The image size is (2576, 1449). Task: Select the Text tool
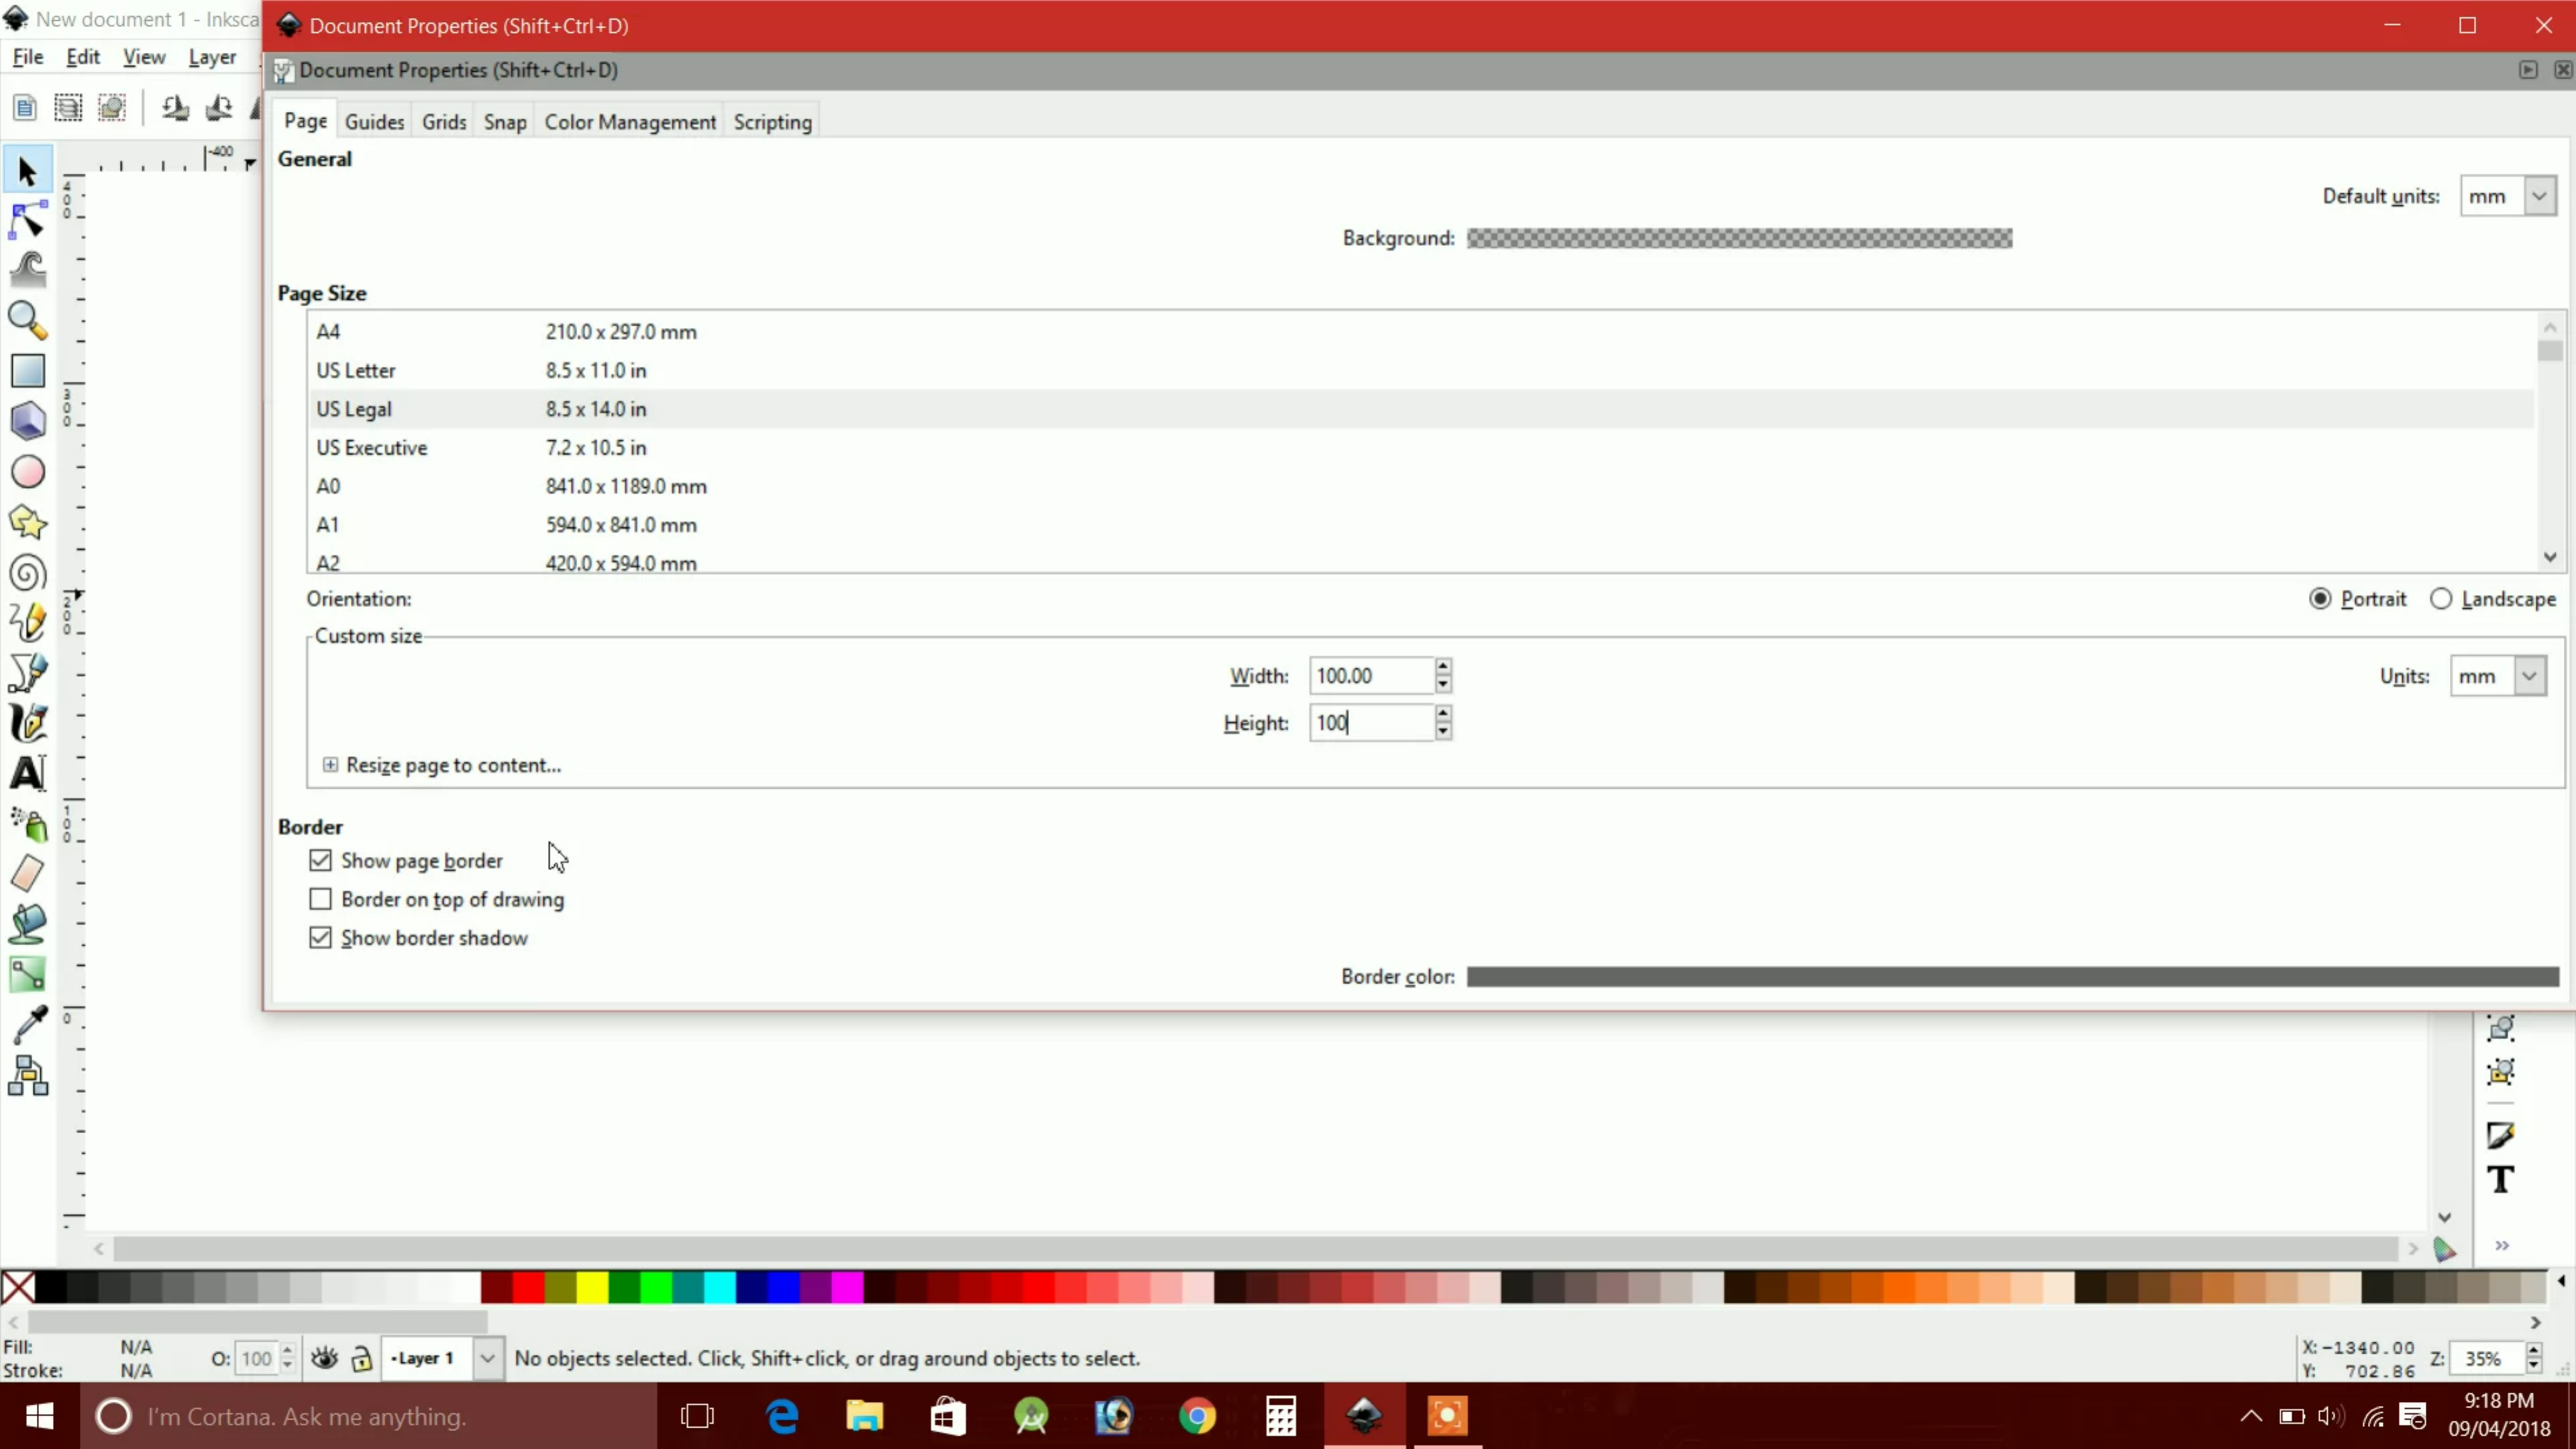click(x=27, y=773)
